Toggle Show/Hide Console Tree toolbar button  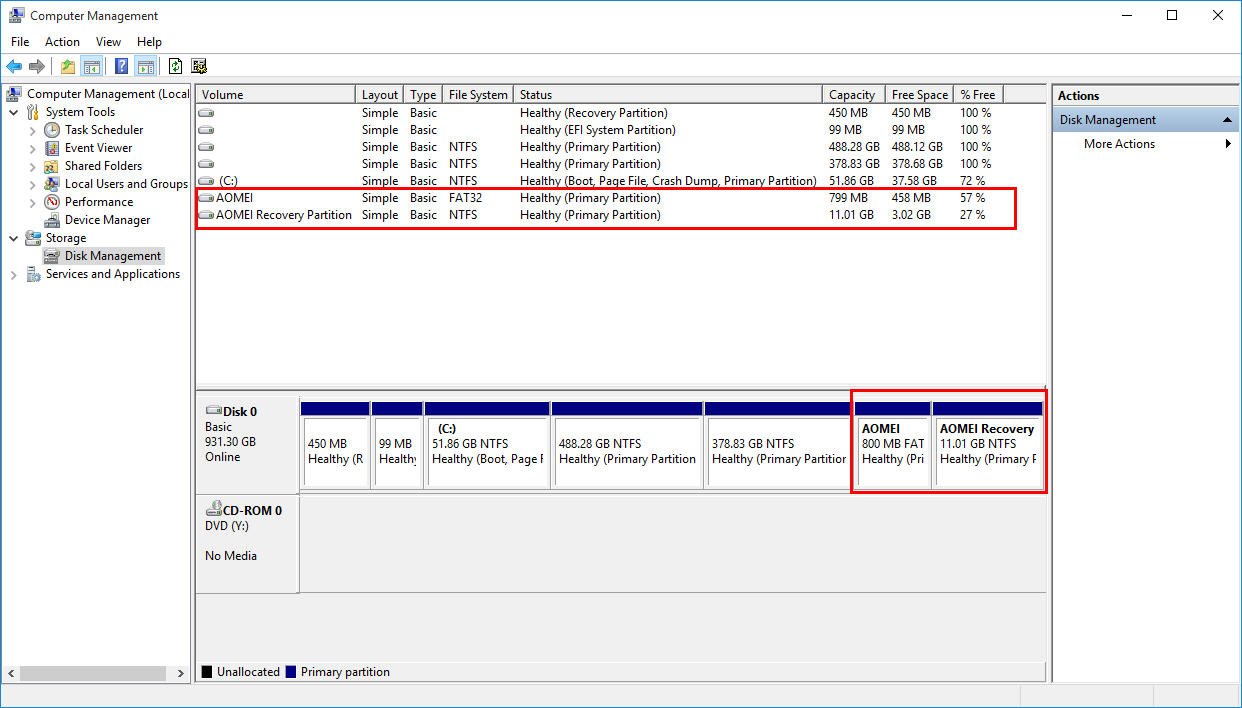pyautogui.click(x=92, y=67)
